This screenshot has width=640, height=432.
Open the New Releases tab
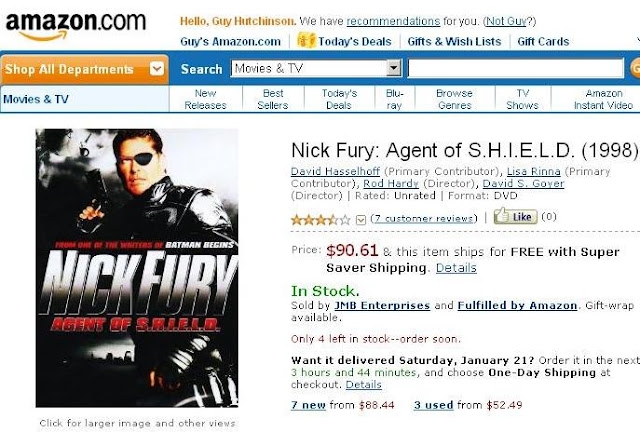coord(205,99)
